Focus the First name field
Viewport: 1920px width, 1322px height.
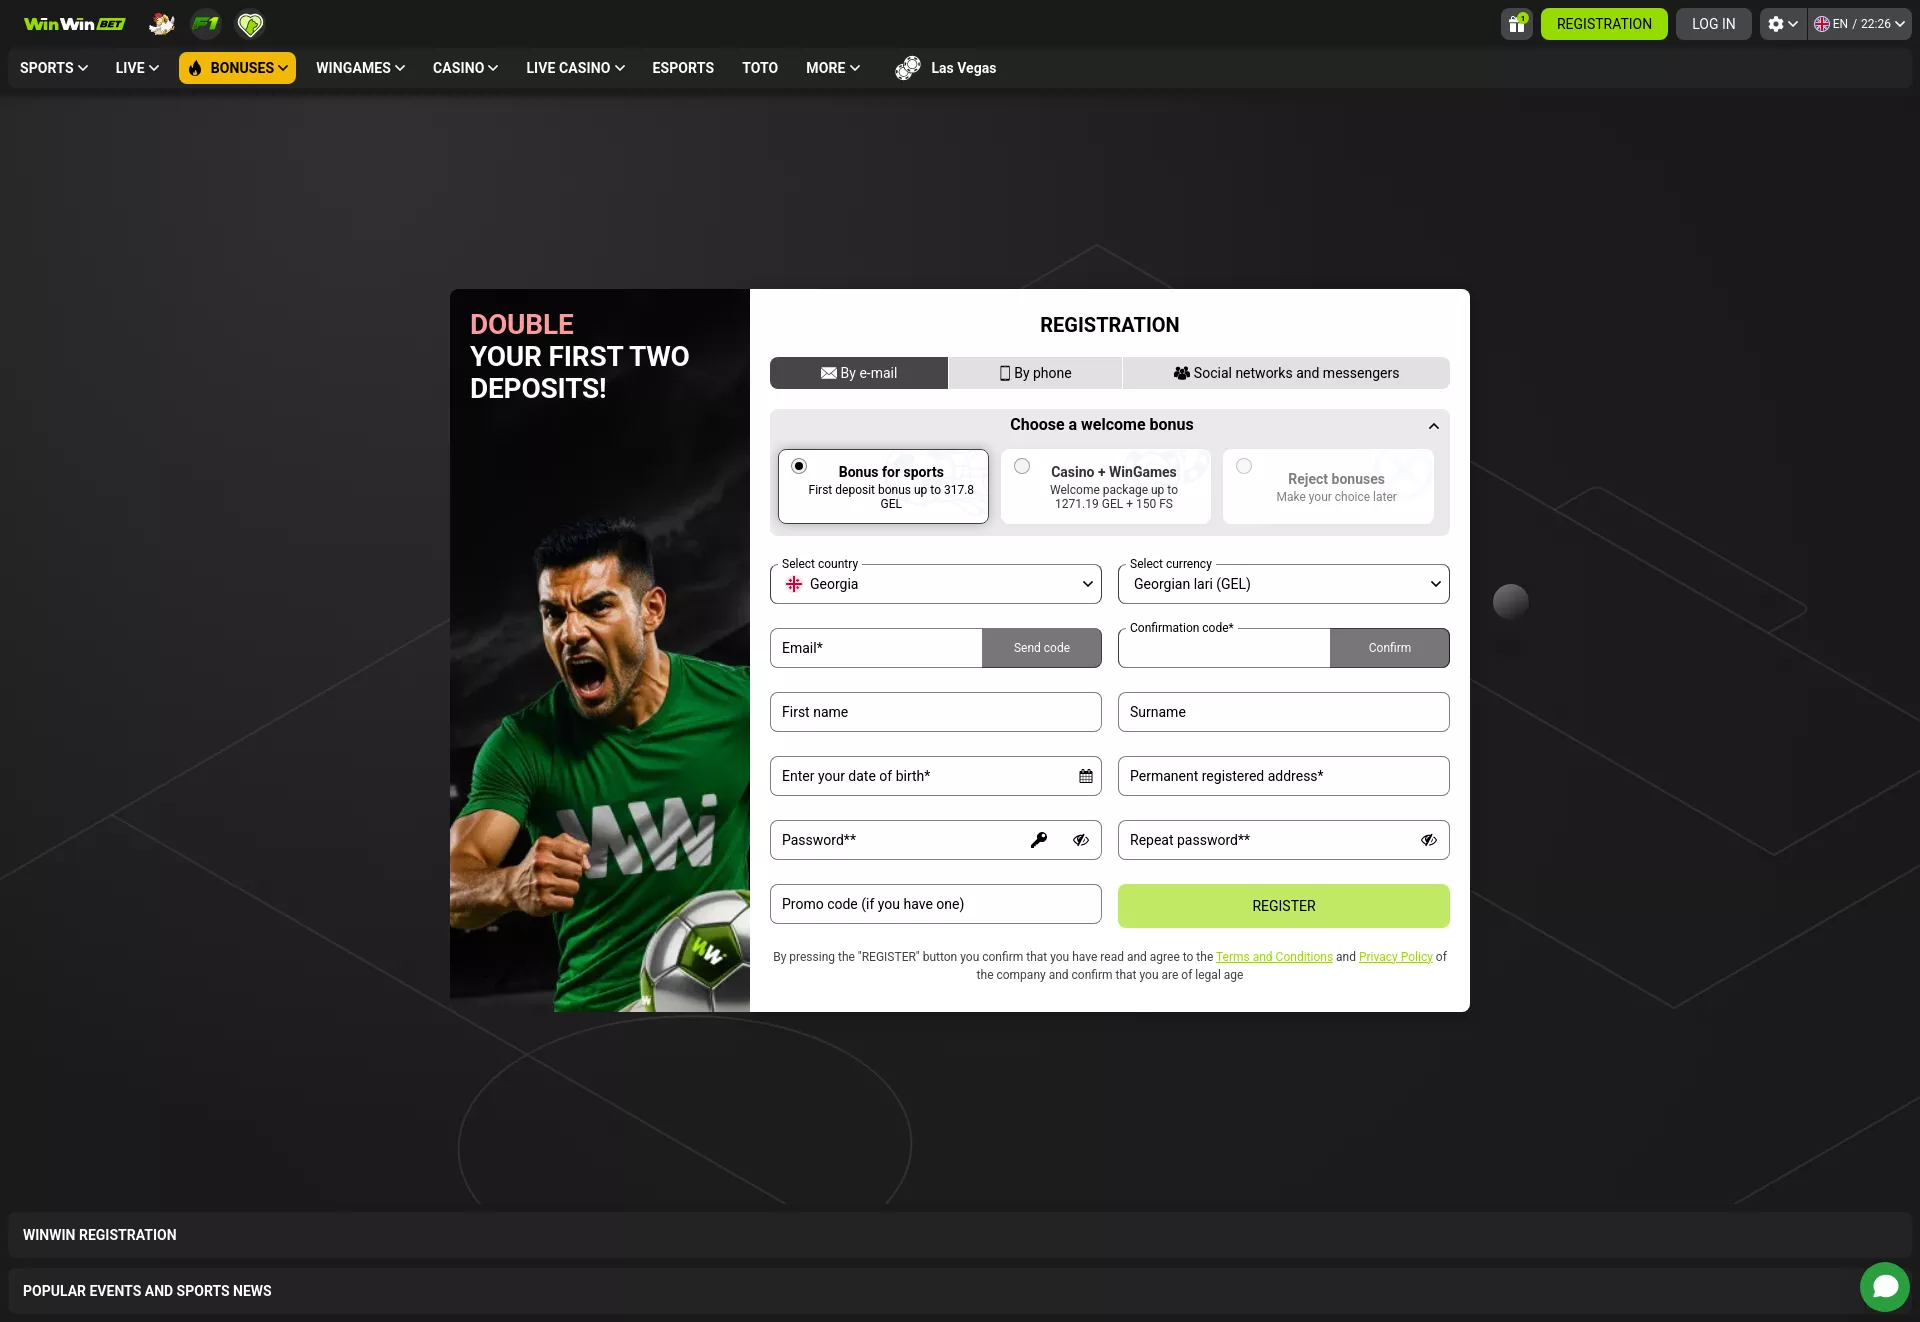click(x=936, y=712)
